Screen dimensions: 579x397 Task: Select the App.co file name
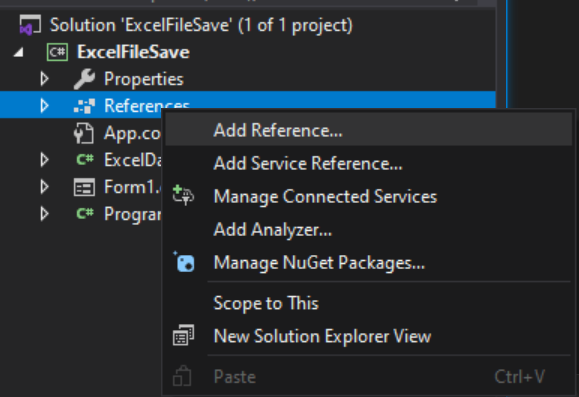[132, 133]
